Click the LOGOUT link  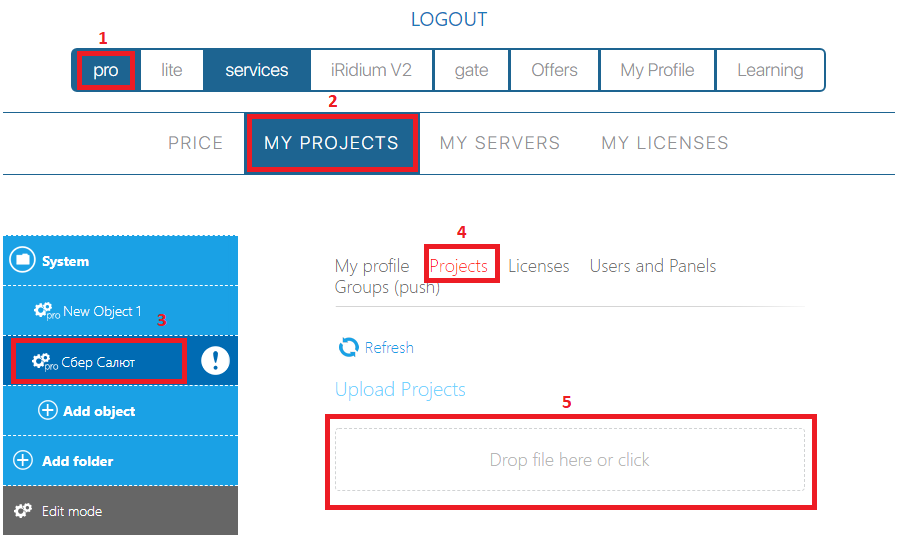[449, 19]
